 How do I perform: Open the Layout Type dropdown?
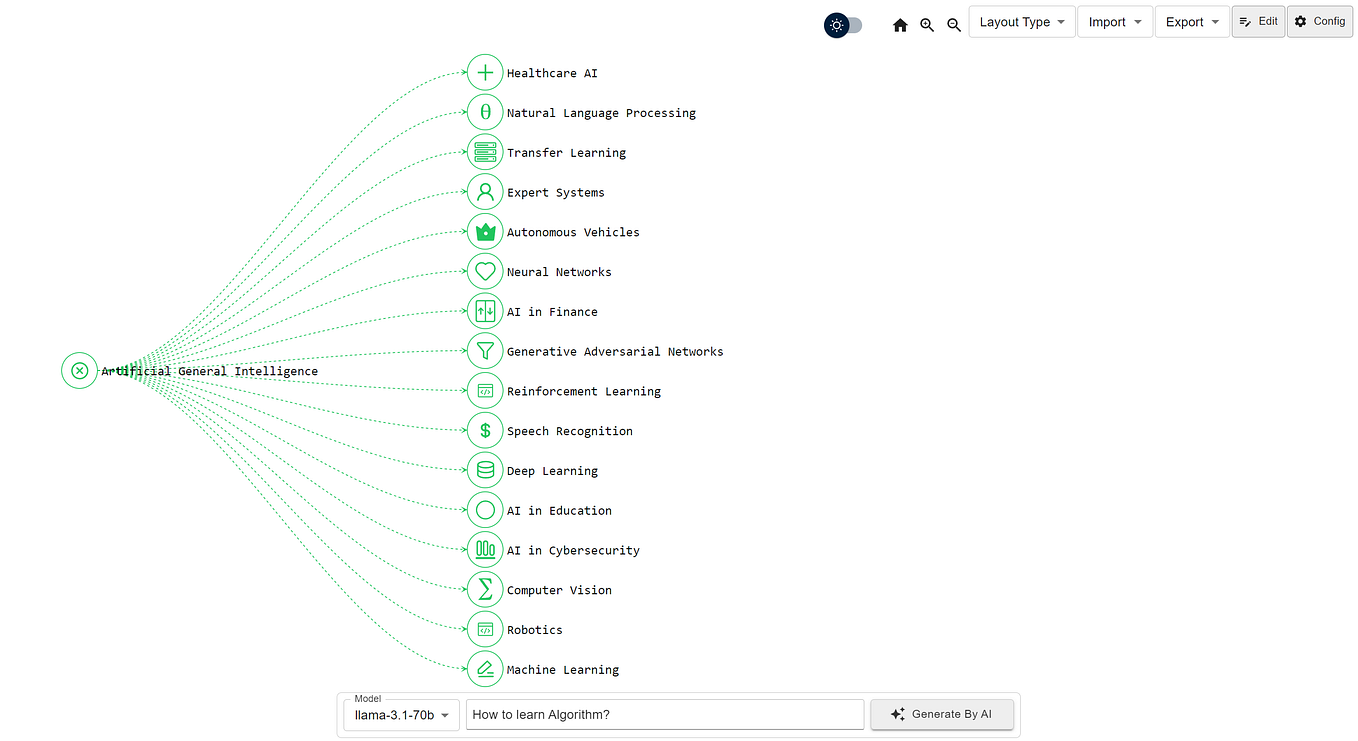1021,21
